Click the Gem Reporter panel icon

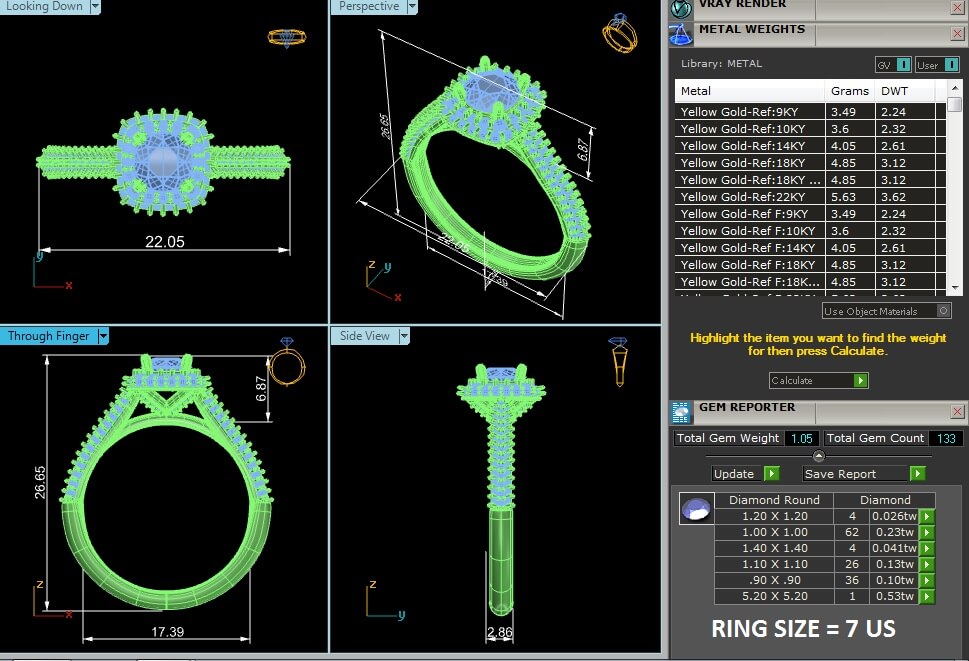pos(681,412)
